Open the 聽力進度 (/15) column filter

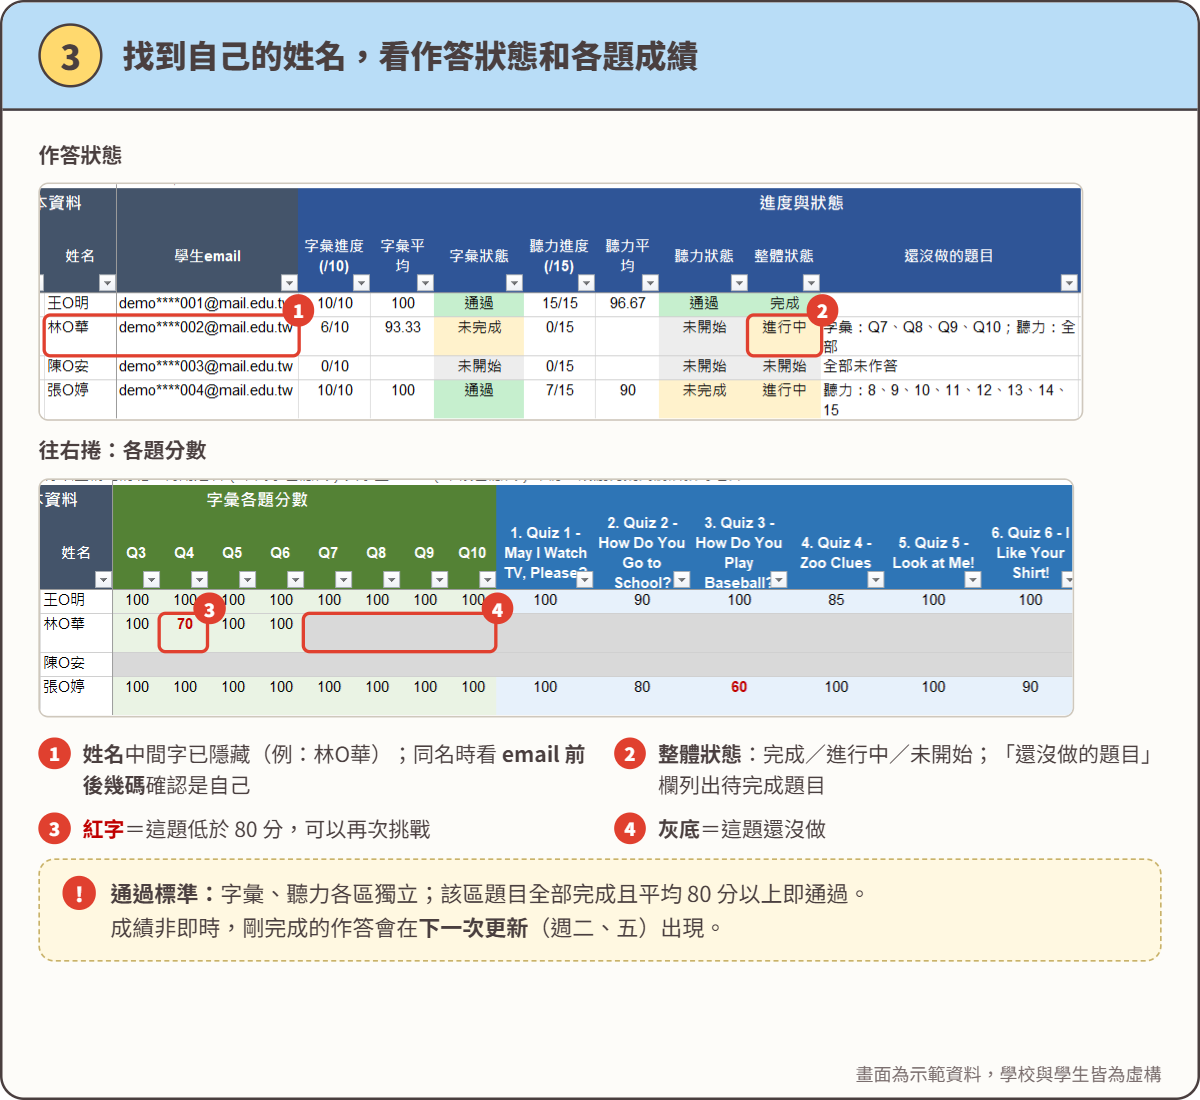click(x=586, y=283)
